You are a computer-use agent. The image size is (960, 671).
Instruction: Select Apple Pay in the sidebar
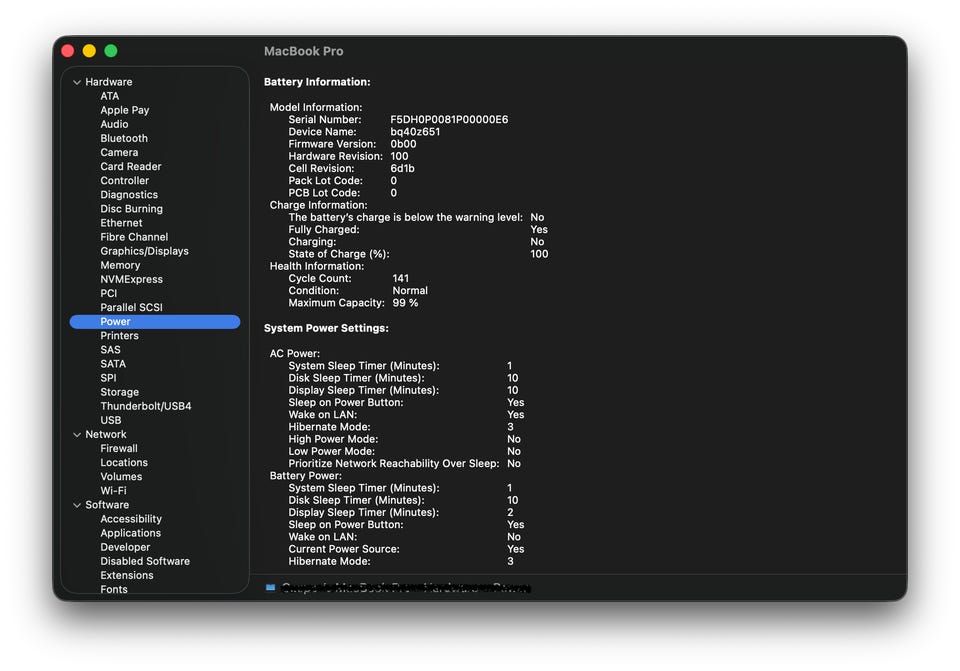[x=124, y=111]
